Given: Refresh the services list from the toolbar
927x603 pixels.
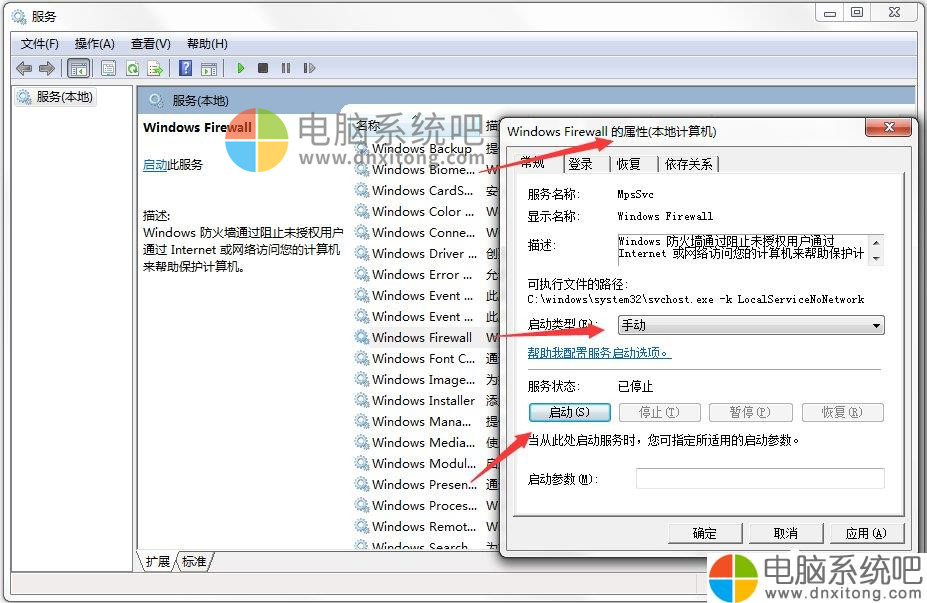Looking at the screenshot, I should [x=132, y=69].
